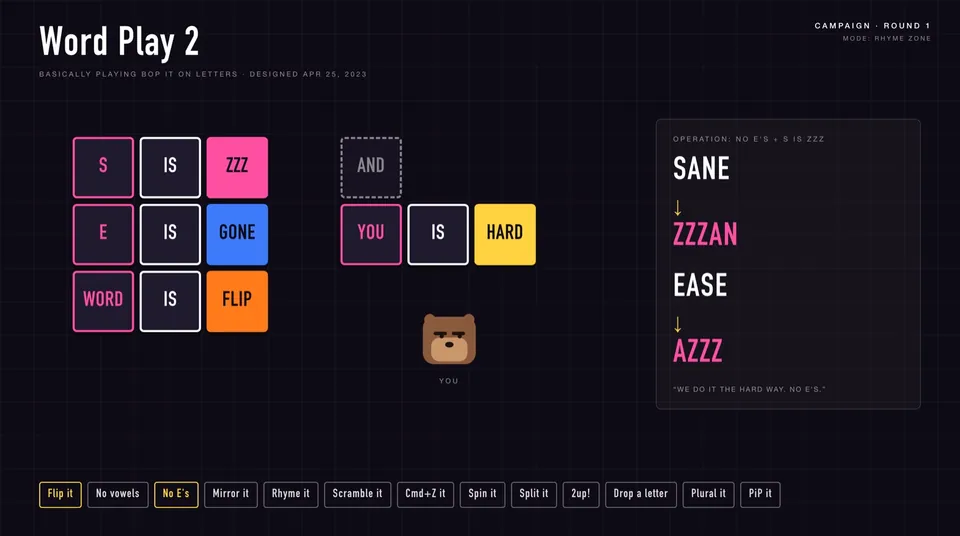Click the pink E tile
The image size is (960, 536).
(x=103, y=235)
